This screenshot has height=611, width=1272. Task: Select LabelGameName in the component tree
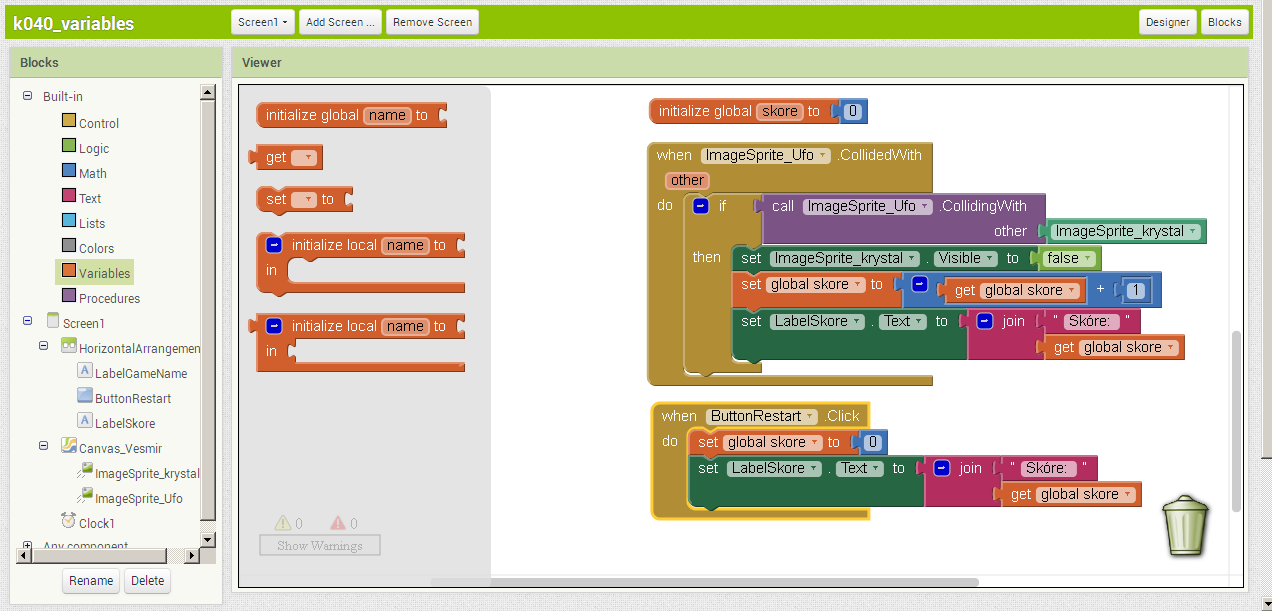click(141, 373)
